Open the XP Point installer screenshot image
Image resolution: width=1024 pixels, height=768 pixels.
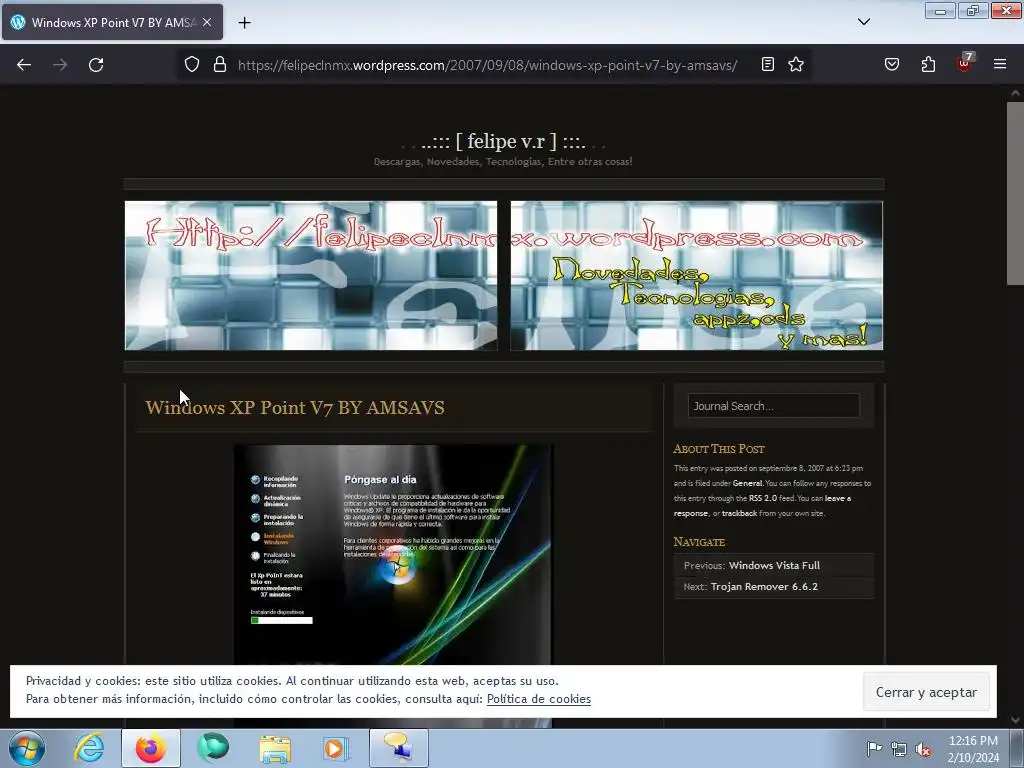(x=393, y=555)
